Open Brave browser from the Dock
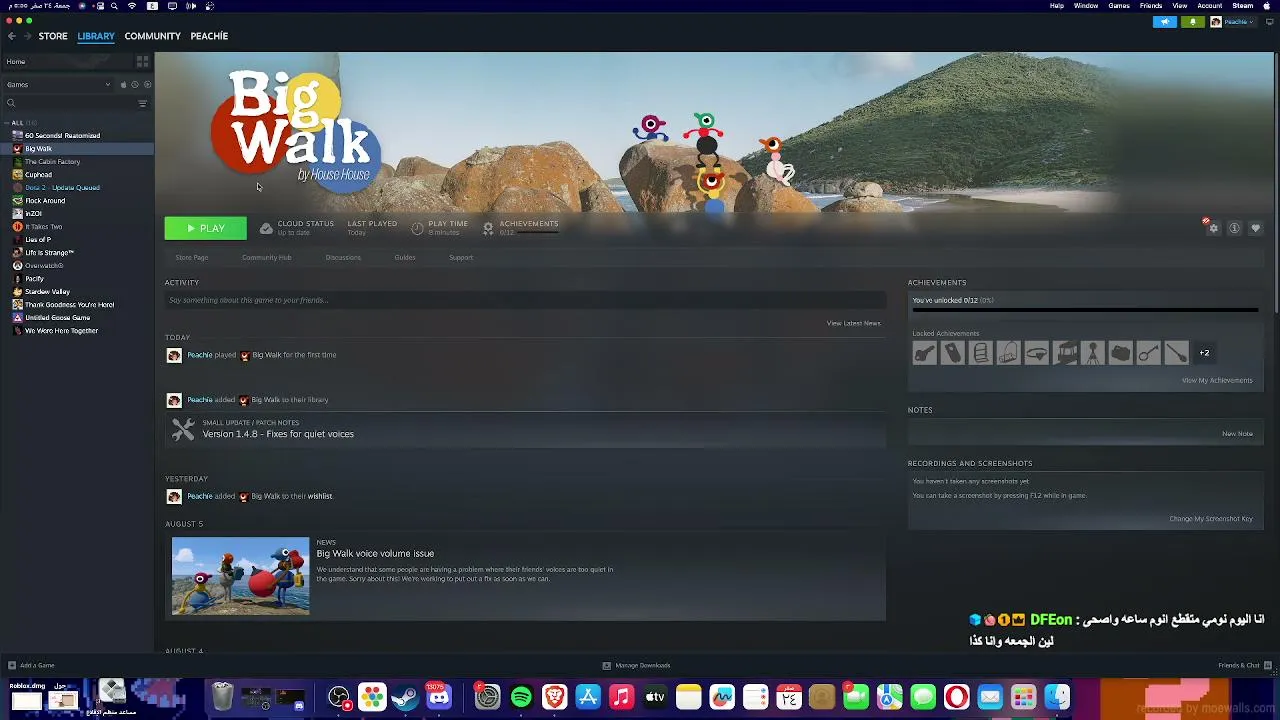This screenshot has height=720, width=1280. tap(554, 697)
